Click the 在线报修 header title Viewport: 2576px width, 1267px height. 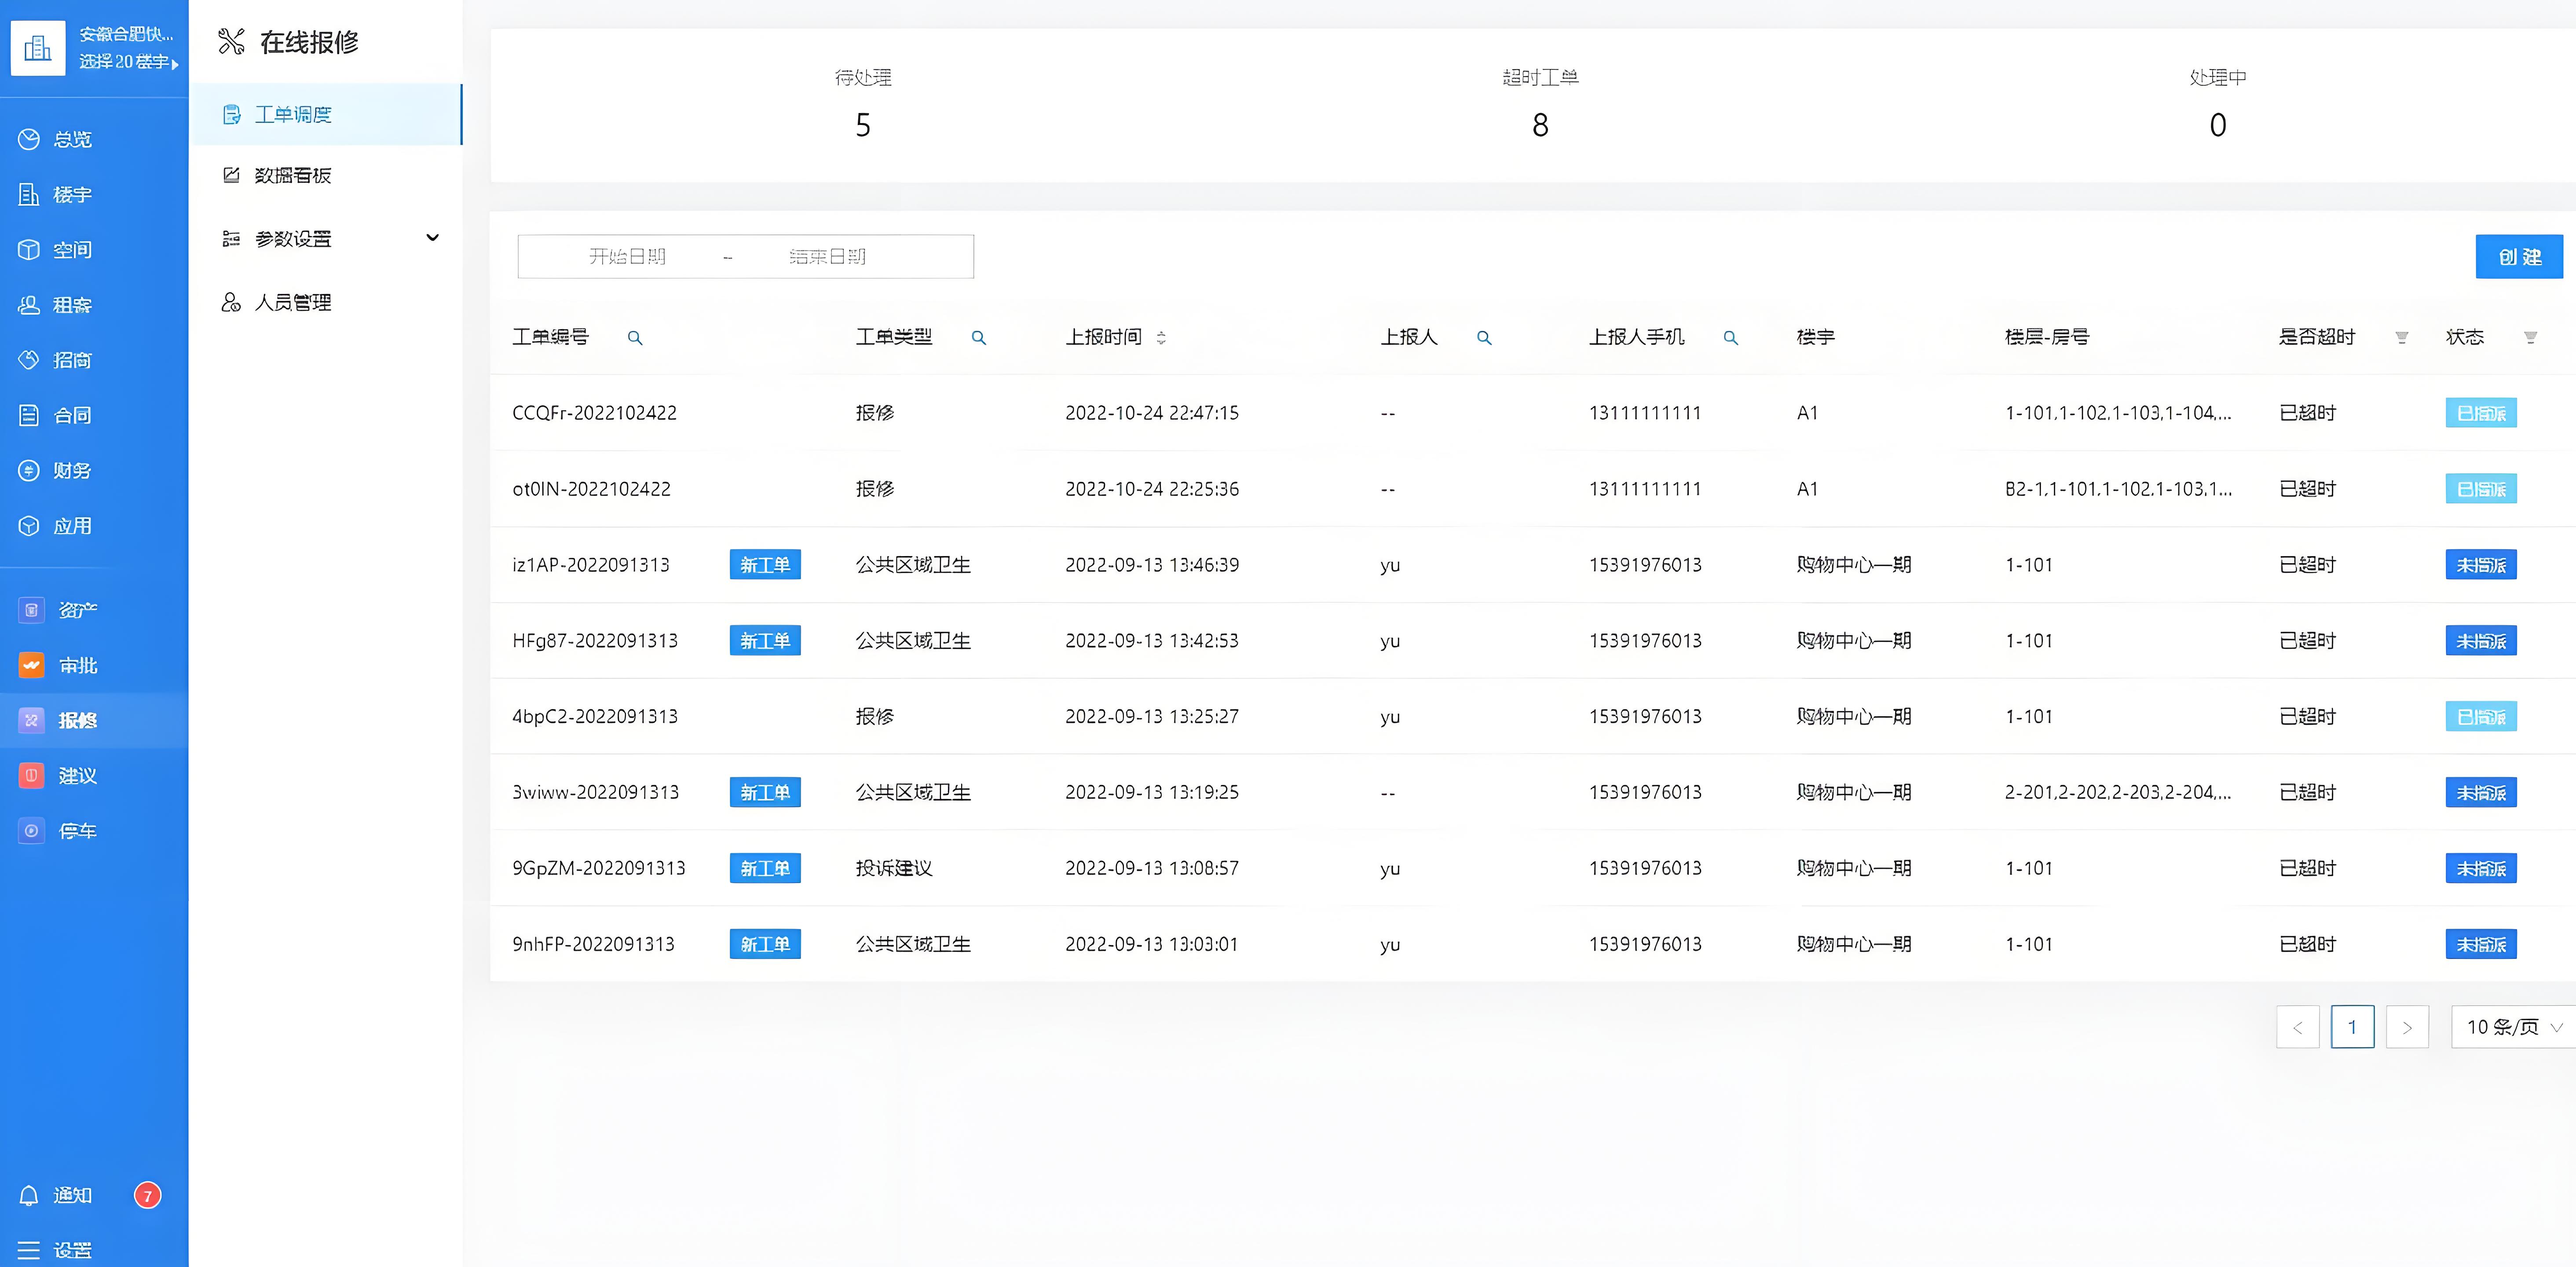[x=309, y=42]
